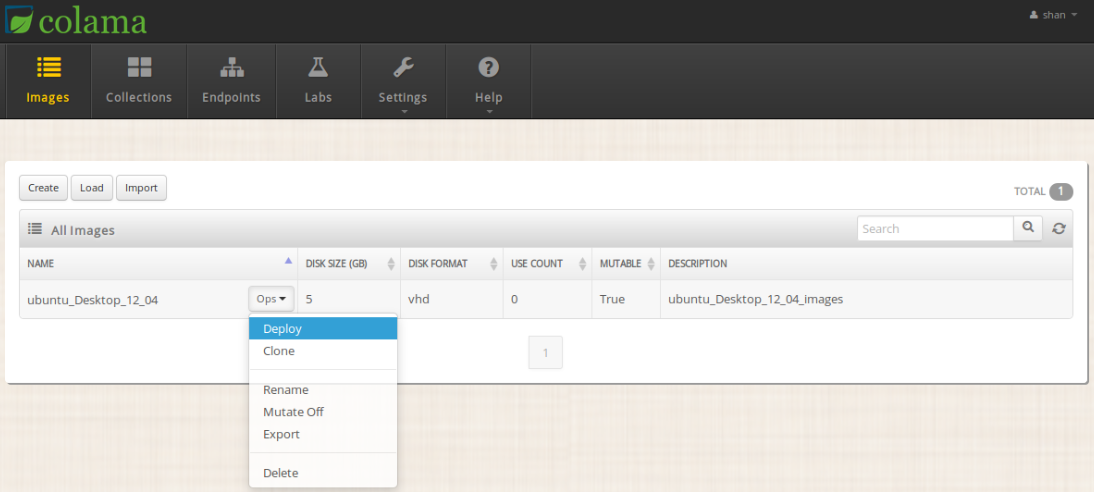Choose Clone from the Ops menu
1094x492 pixels.
pos(323,351)
